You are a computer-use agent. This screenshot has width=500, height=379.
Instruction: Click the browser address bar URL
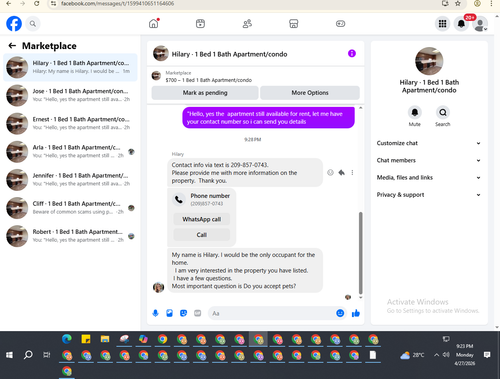point(117,3)
